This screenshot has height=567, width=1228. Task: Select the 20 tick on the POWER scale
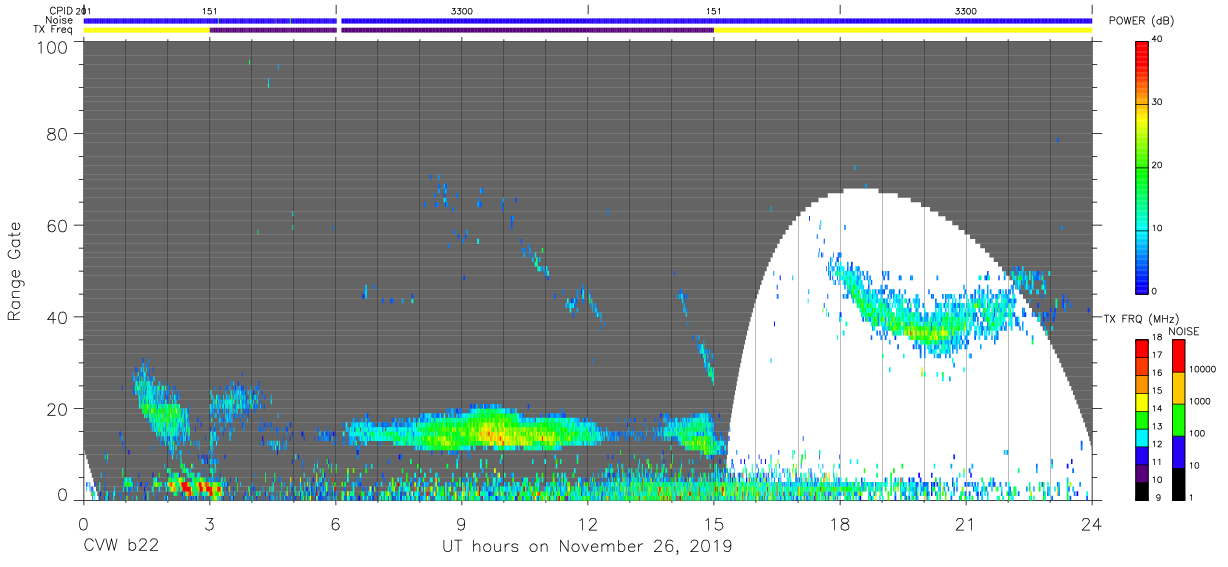click(x=1159, y=165)
